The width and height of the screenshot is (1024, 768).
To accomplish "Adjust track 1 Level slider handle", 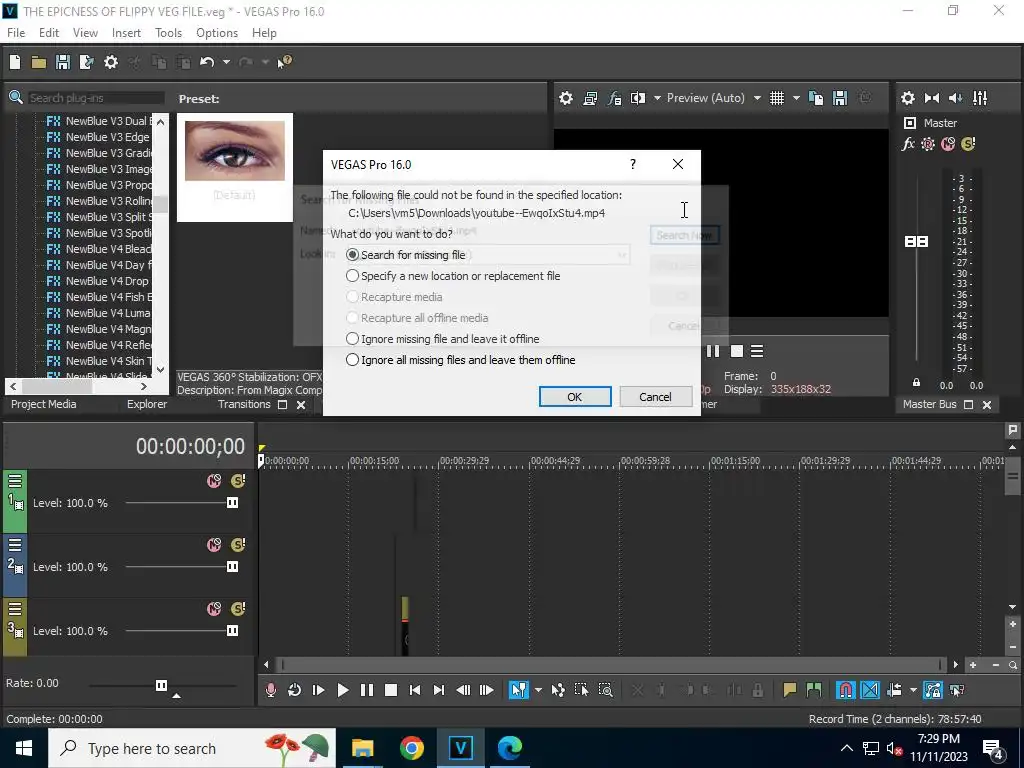I will click(232, 503).
